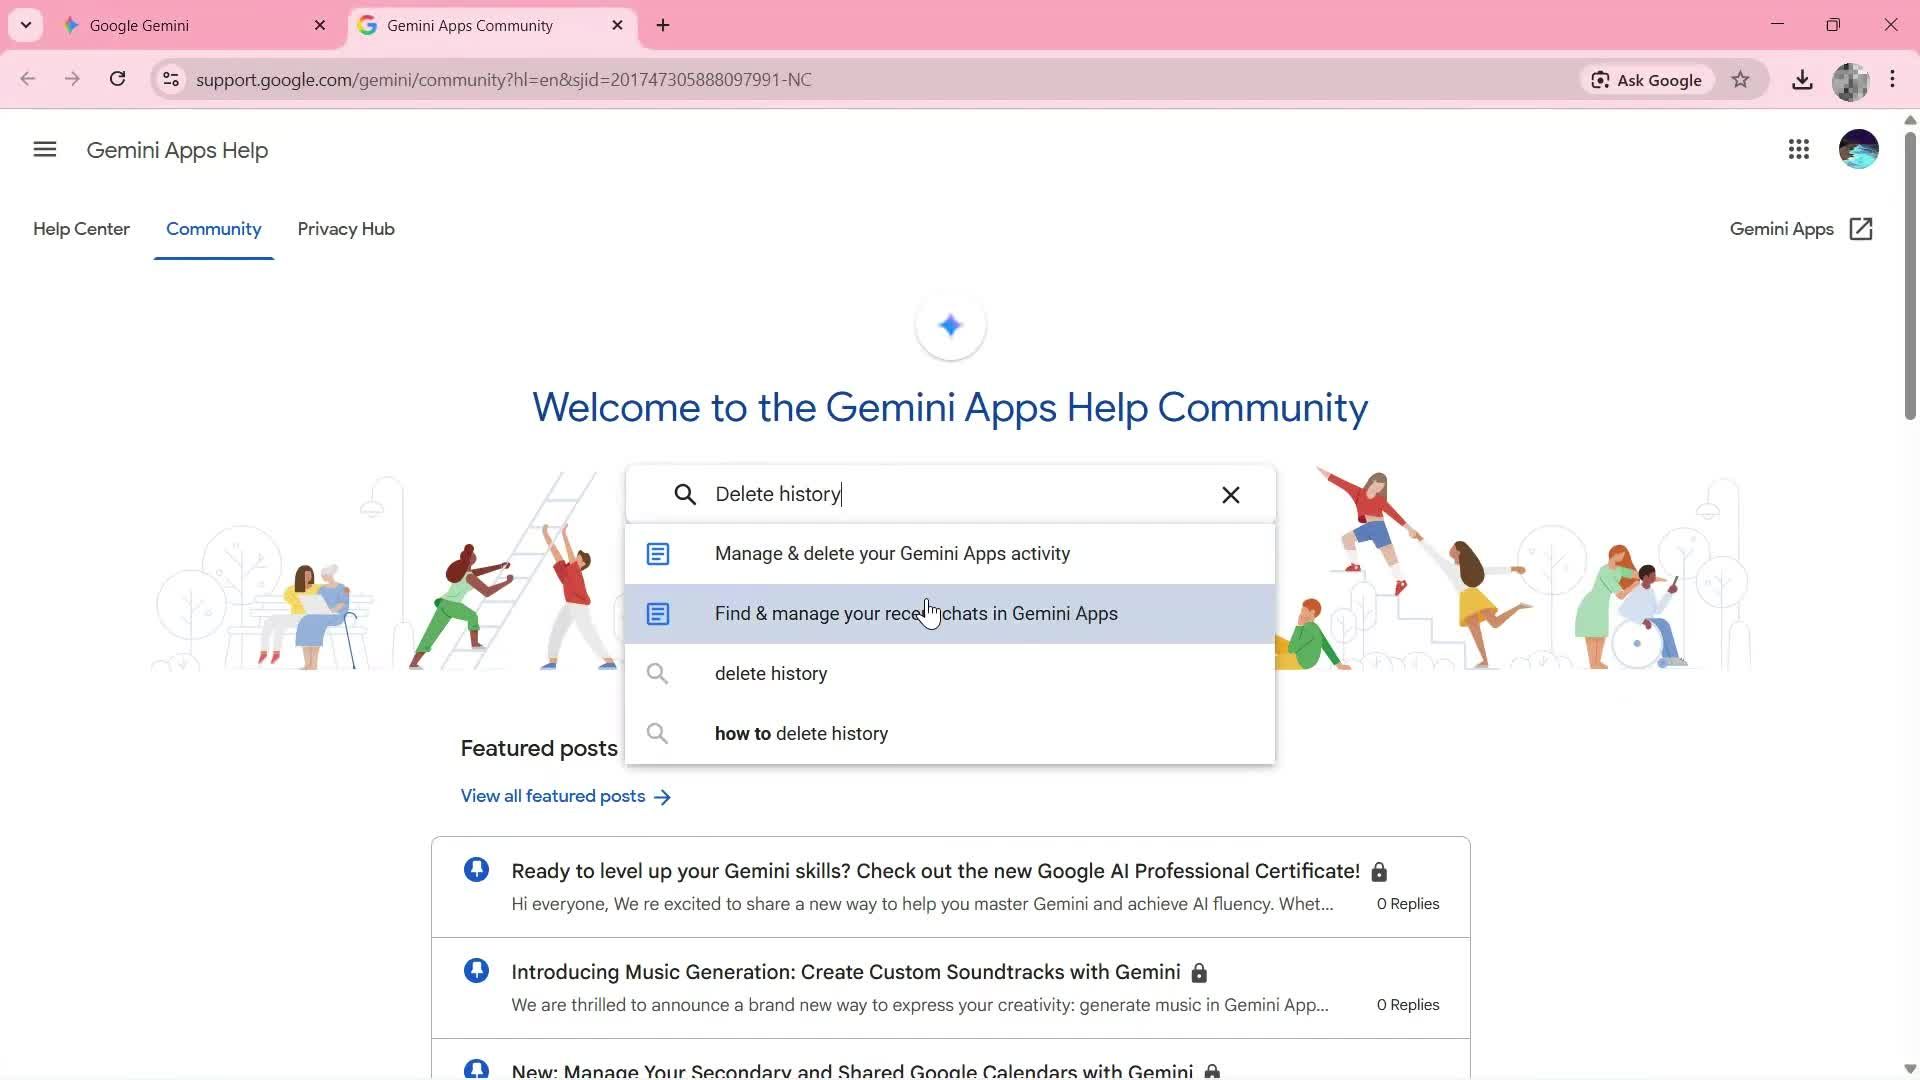Click the Ask Google lens icon
The width and height of the screenshot is (1920, 1080).
[1601, 79]
